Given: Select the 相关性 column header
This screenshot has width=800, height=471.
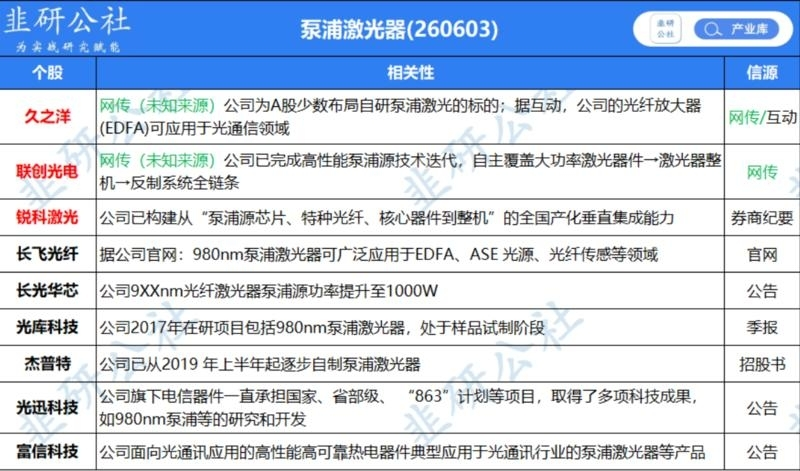Looking at the screenshot, I should (x=410, y=72).
